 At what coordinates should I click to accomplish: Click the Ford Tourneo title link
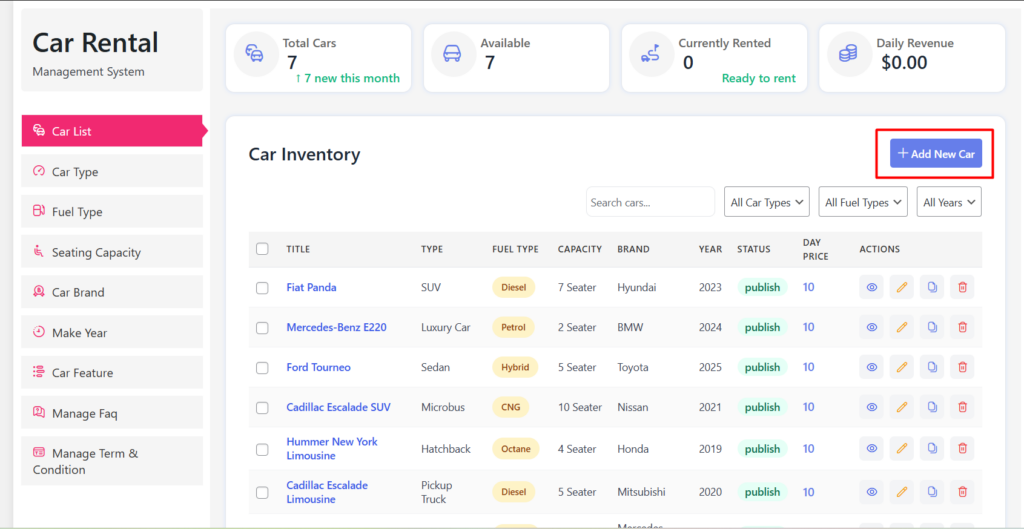coord(319,367)
